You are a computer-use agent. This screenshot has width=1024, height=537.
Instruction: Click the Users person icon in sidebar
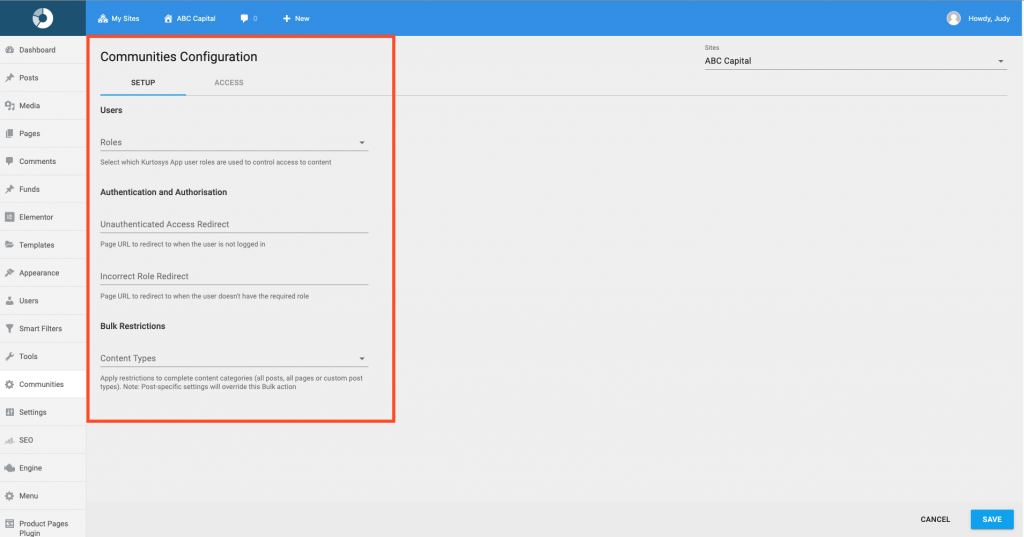tap(10, 301)
